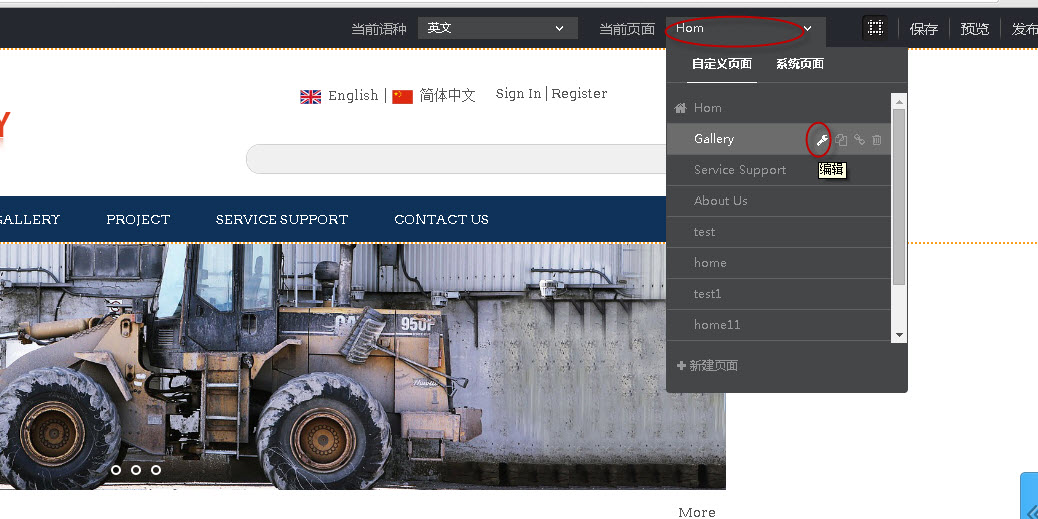The image size is (1038, 519).
Task: Click the link icon on Gallery row
Action: (859, 140)
